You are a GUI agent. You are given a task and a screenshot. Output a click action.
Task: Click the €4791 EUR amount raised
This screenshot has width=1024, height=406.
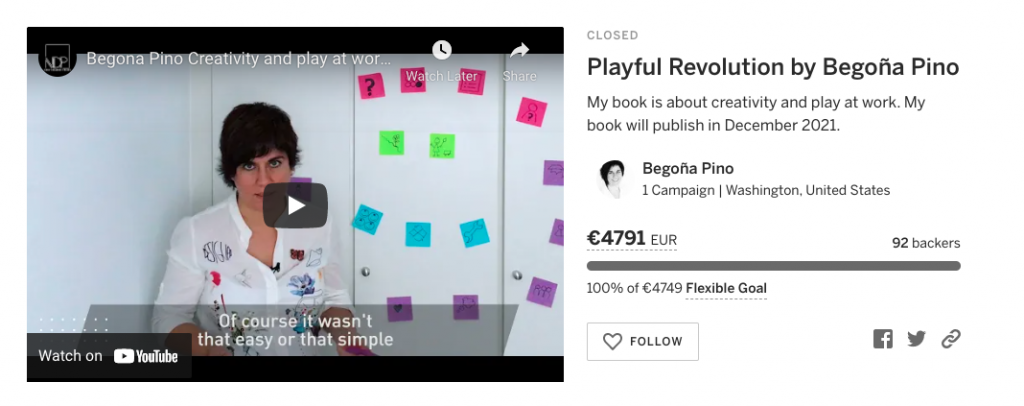[x=632, y=239]
